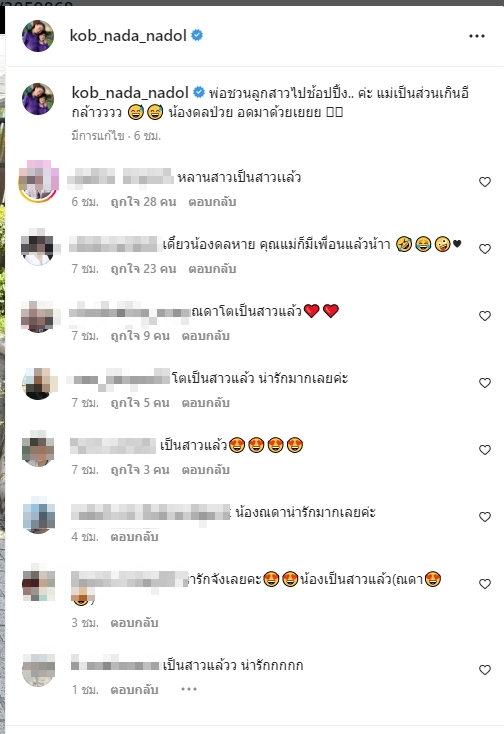Open more options on the 1 ชม. comment
504x734 pixels.
point(189,689)
